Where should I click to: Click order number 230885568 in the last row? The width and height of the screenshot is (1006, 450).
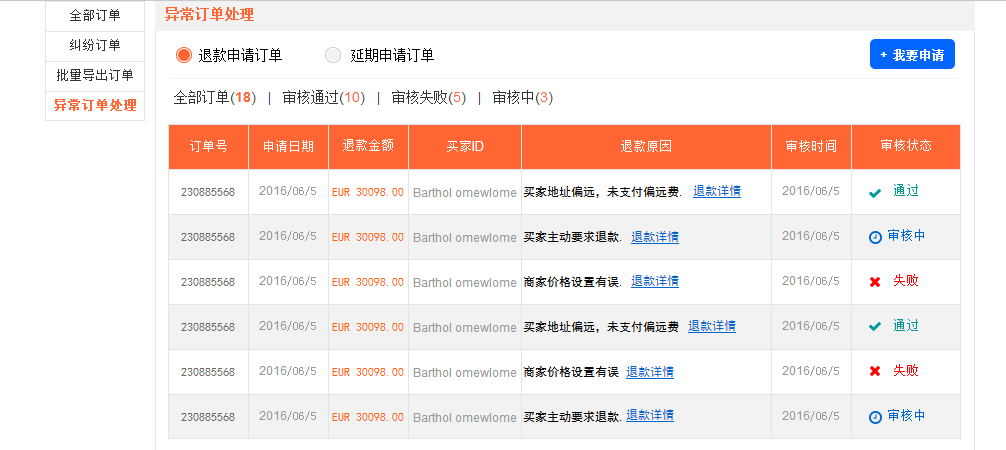208,417
